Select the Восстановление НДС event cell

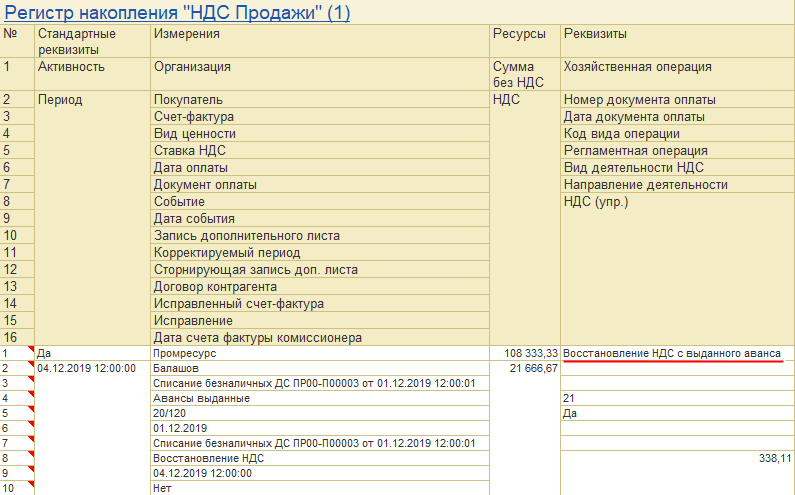(x=320, y=458)
